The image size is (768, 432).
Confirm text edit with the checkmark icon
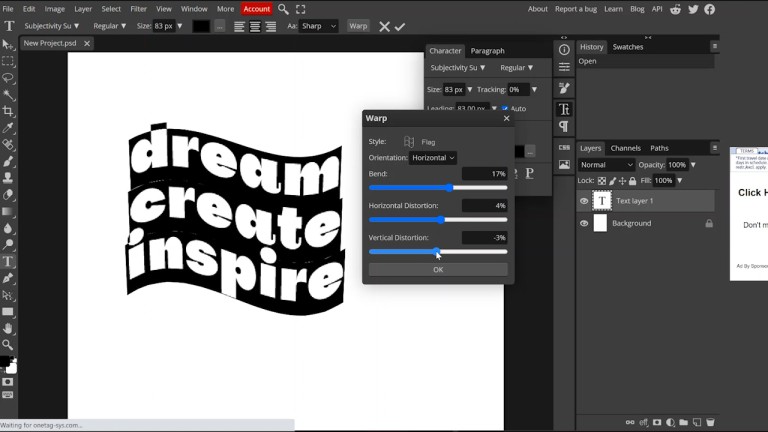[400, 26]
